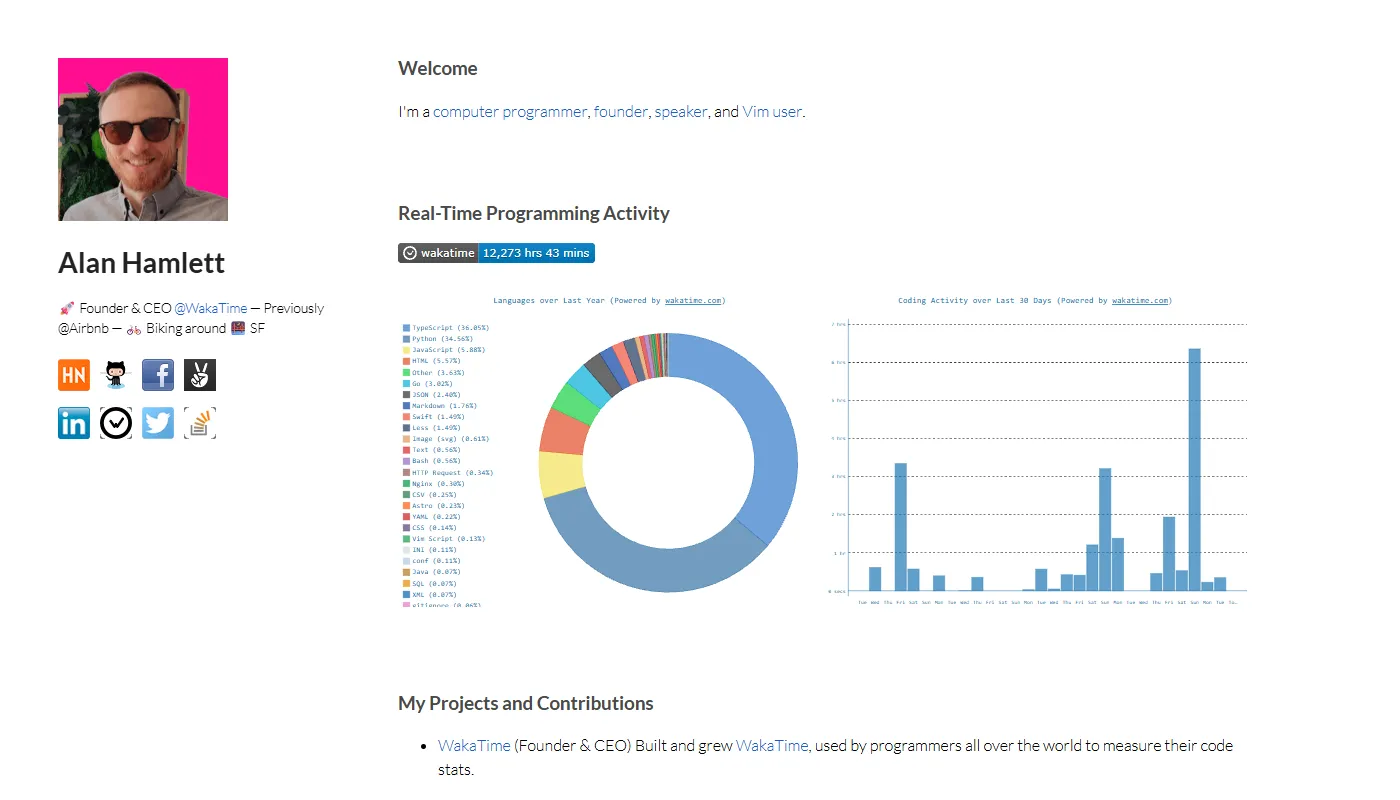Image resolution: width=1400 pixels, height=800 pixels.
Task: Select 'Nginx (0.30%)' legend entry
Action: tap(433, 483)
